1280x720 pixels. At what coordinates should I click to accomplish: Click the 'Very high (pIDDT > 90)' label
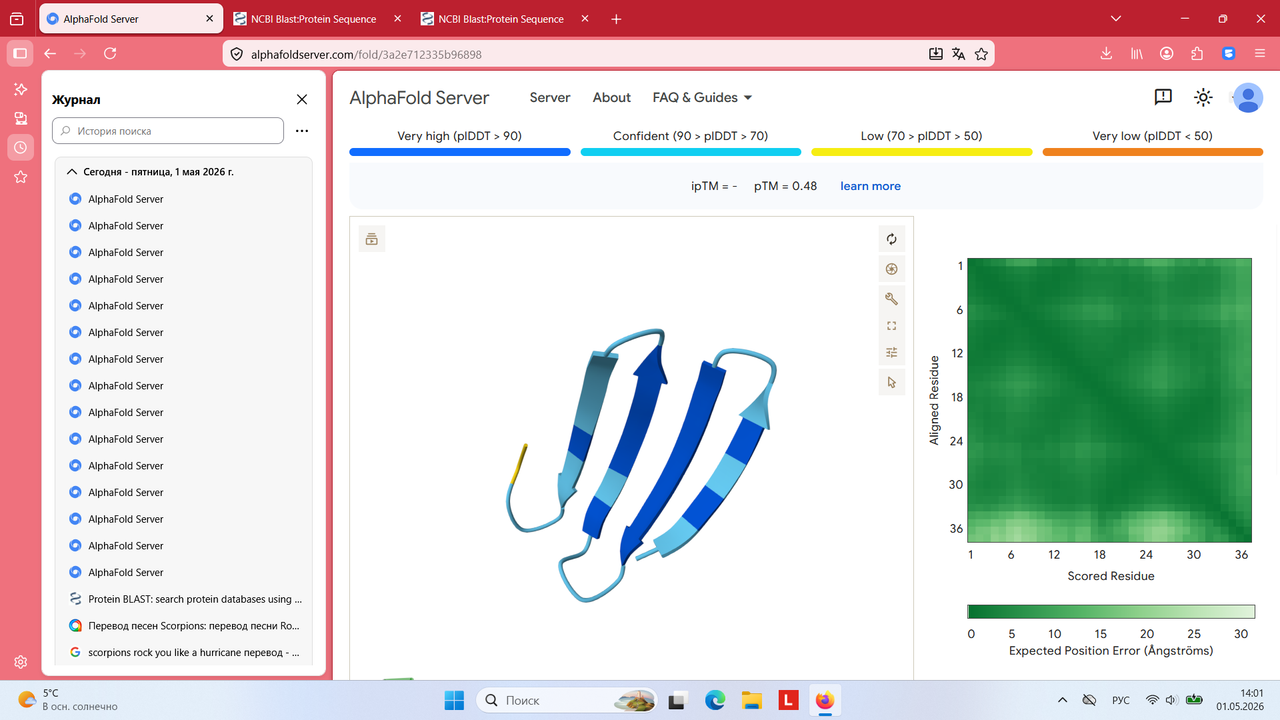click(x=459, y=136)
